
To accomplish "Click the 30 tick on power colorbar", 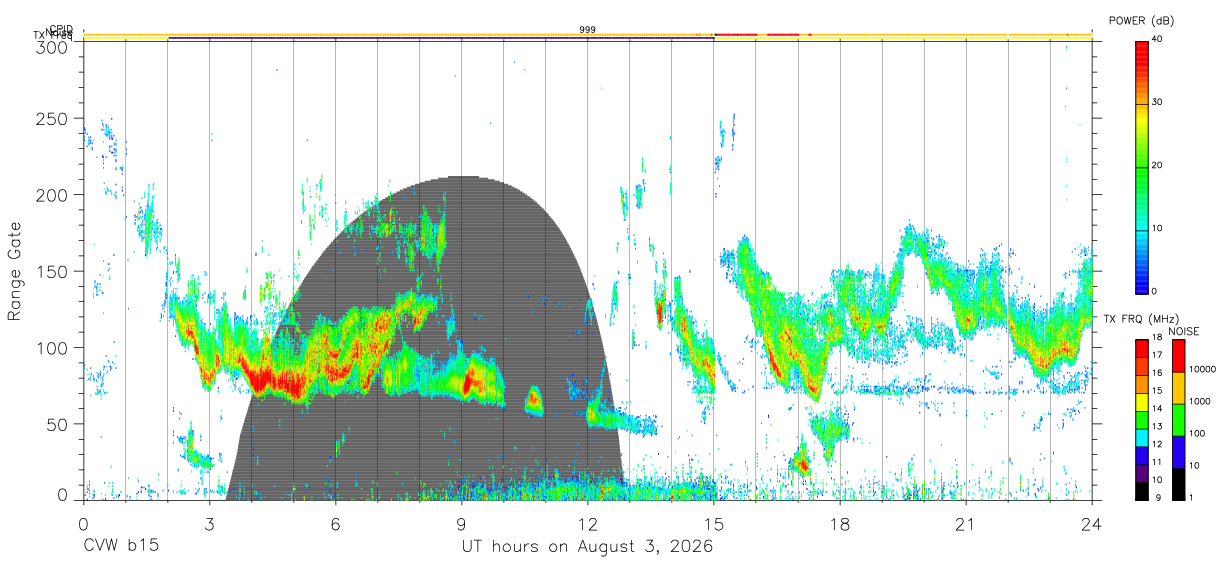I will [1158, 102].
